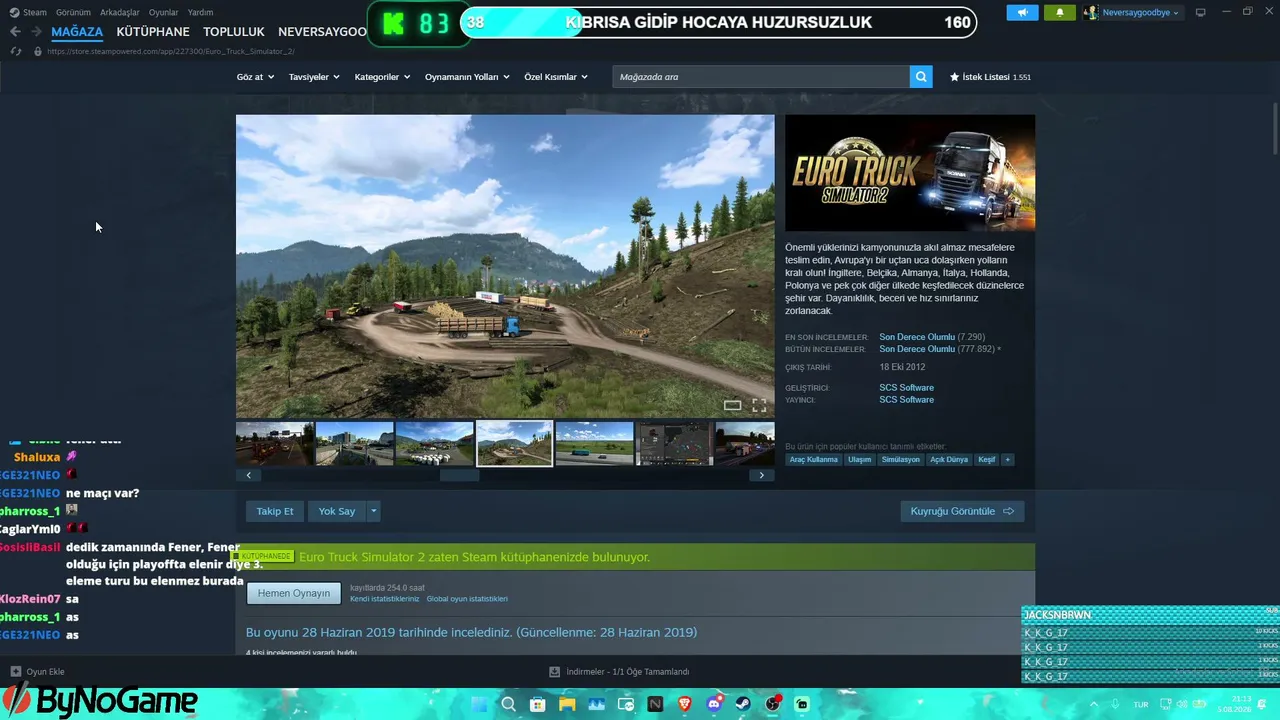The width and height of the screenshot is (1280, 720).
Task: Go forward with the Steam forward arrow
Action: point(36,32)
